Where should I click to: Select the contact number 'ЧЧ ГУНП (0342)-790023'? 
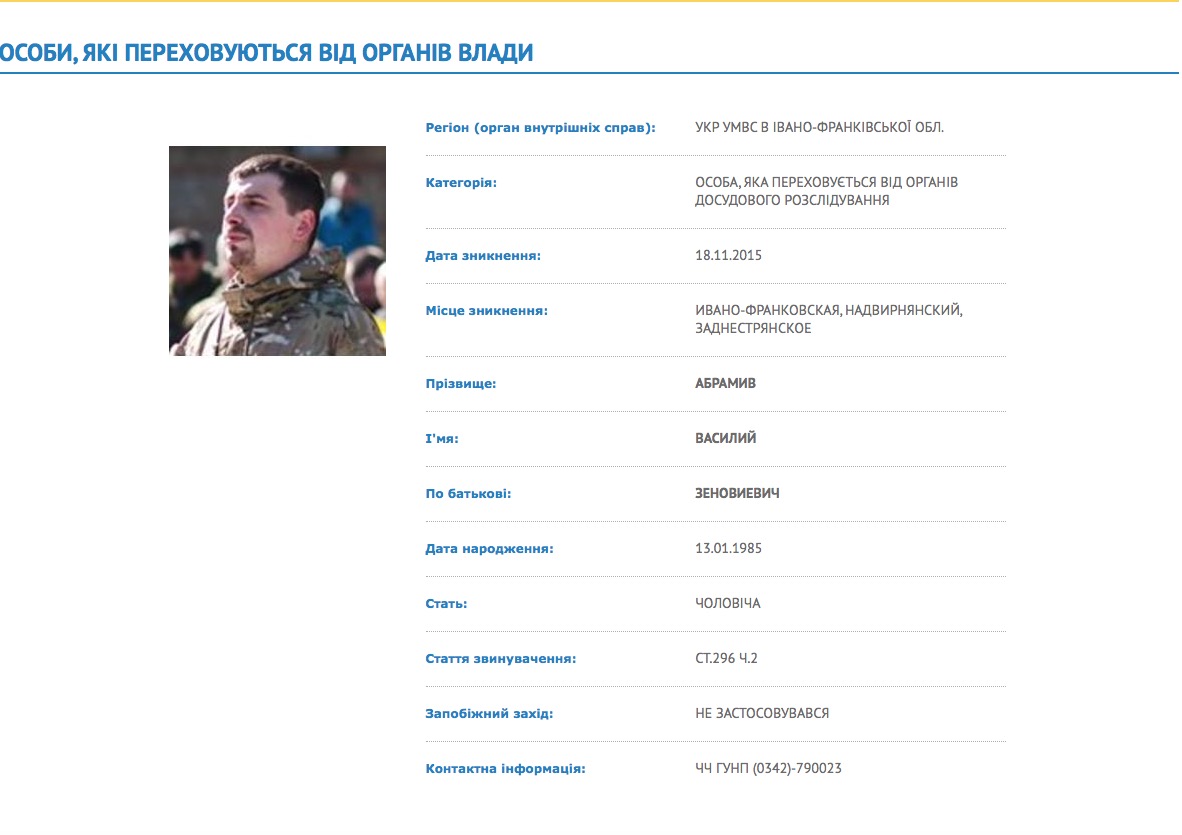tap(768, 769)
